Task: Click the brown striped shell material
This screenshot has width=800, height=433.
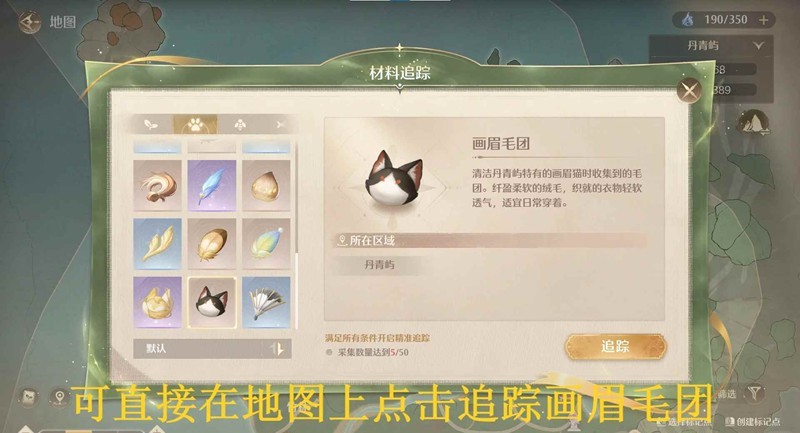Action: click(212, 244)
